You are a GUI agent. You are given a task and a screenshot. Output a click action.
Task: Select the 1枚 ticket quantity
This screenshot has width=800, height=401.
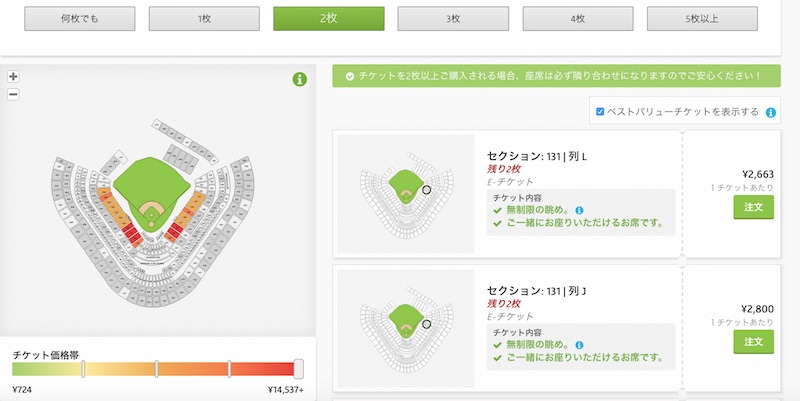(x=204, y=19)
